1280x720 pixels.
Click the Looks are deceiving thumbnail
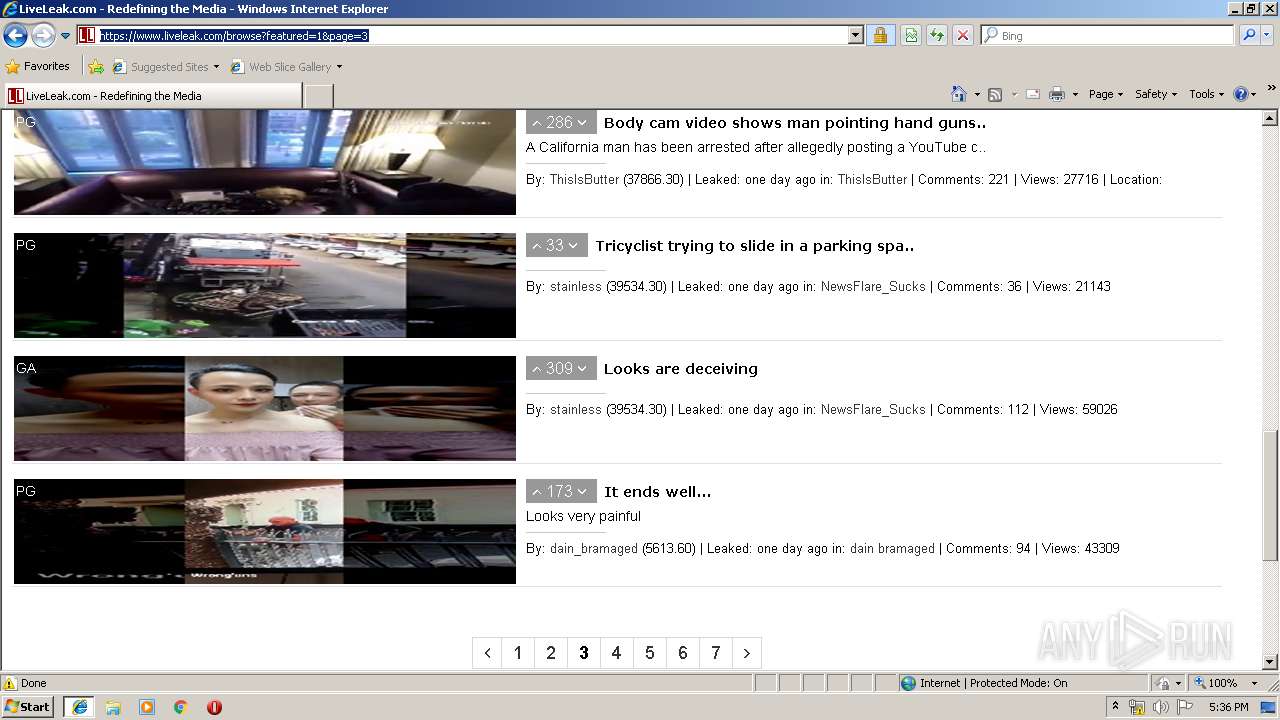click(x=265, y=408)
